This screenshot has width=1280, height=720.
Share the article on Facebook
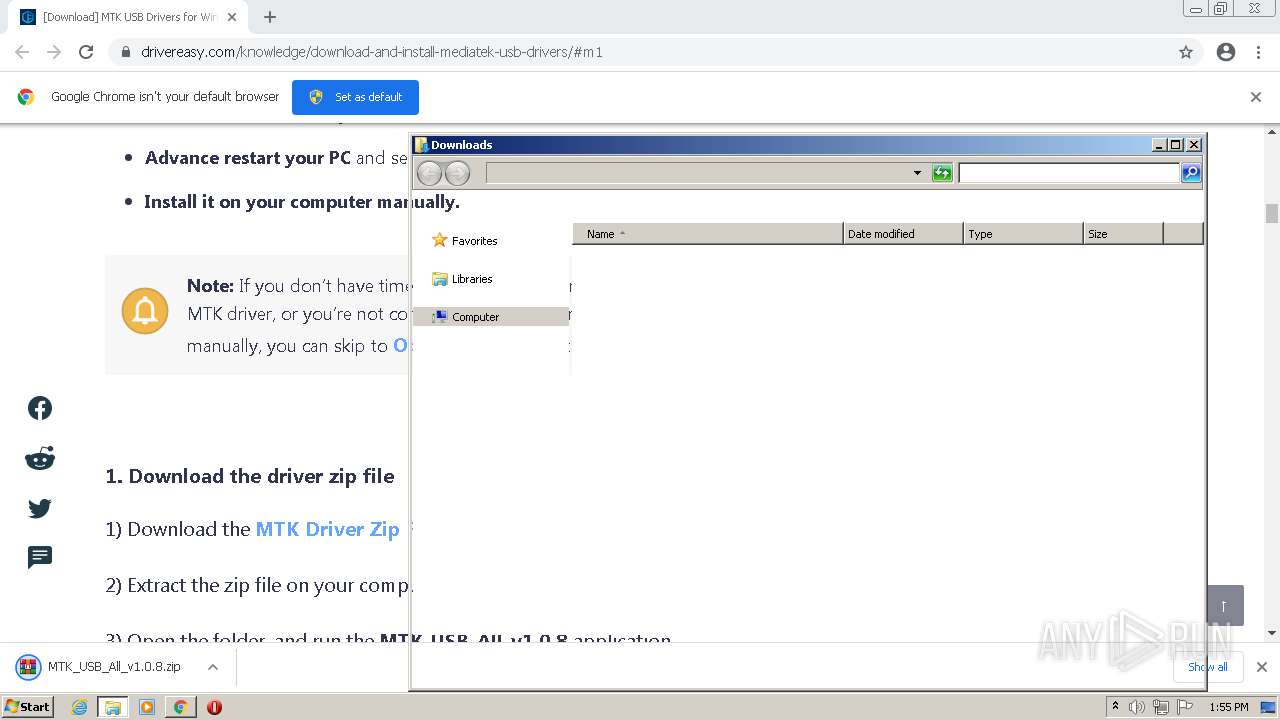click(x=40, y=408)
